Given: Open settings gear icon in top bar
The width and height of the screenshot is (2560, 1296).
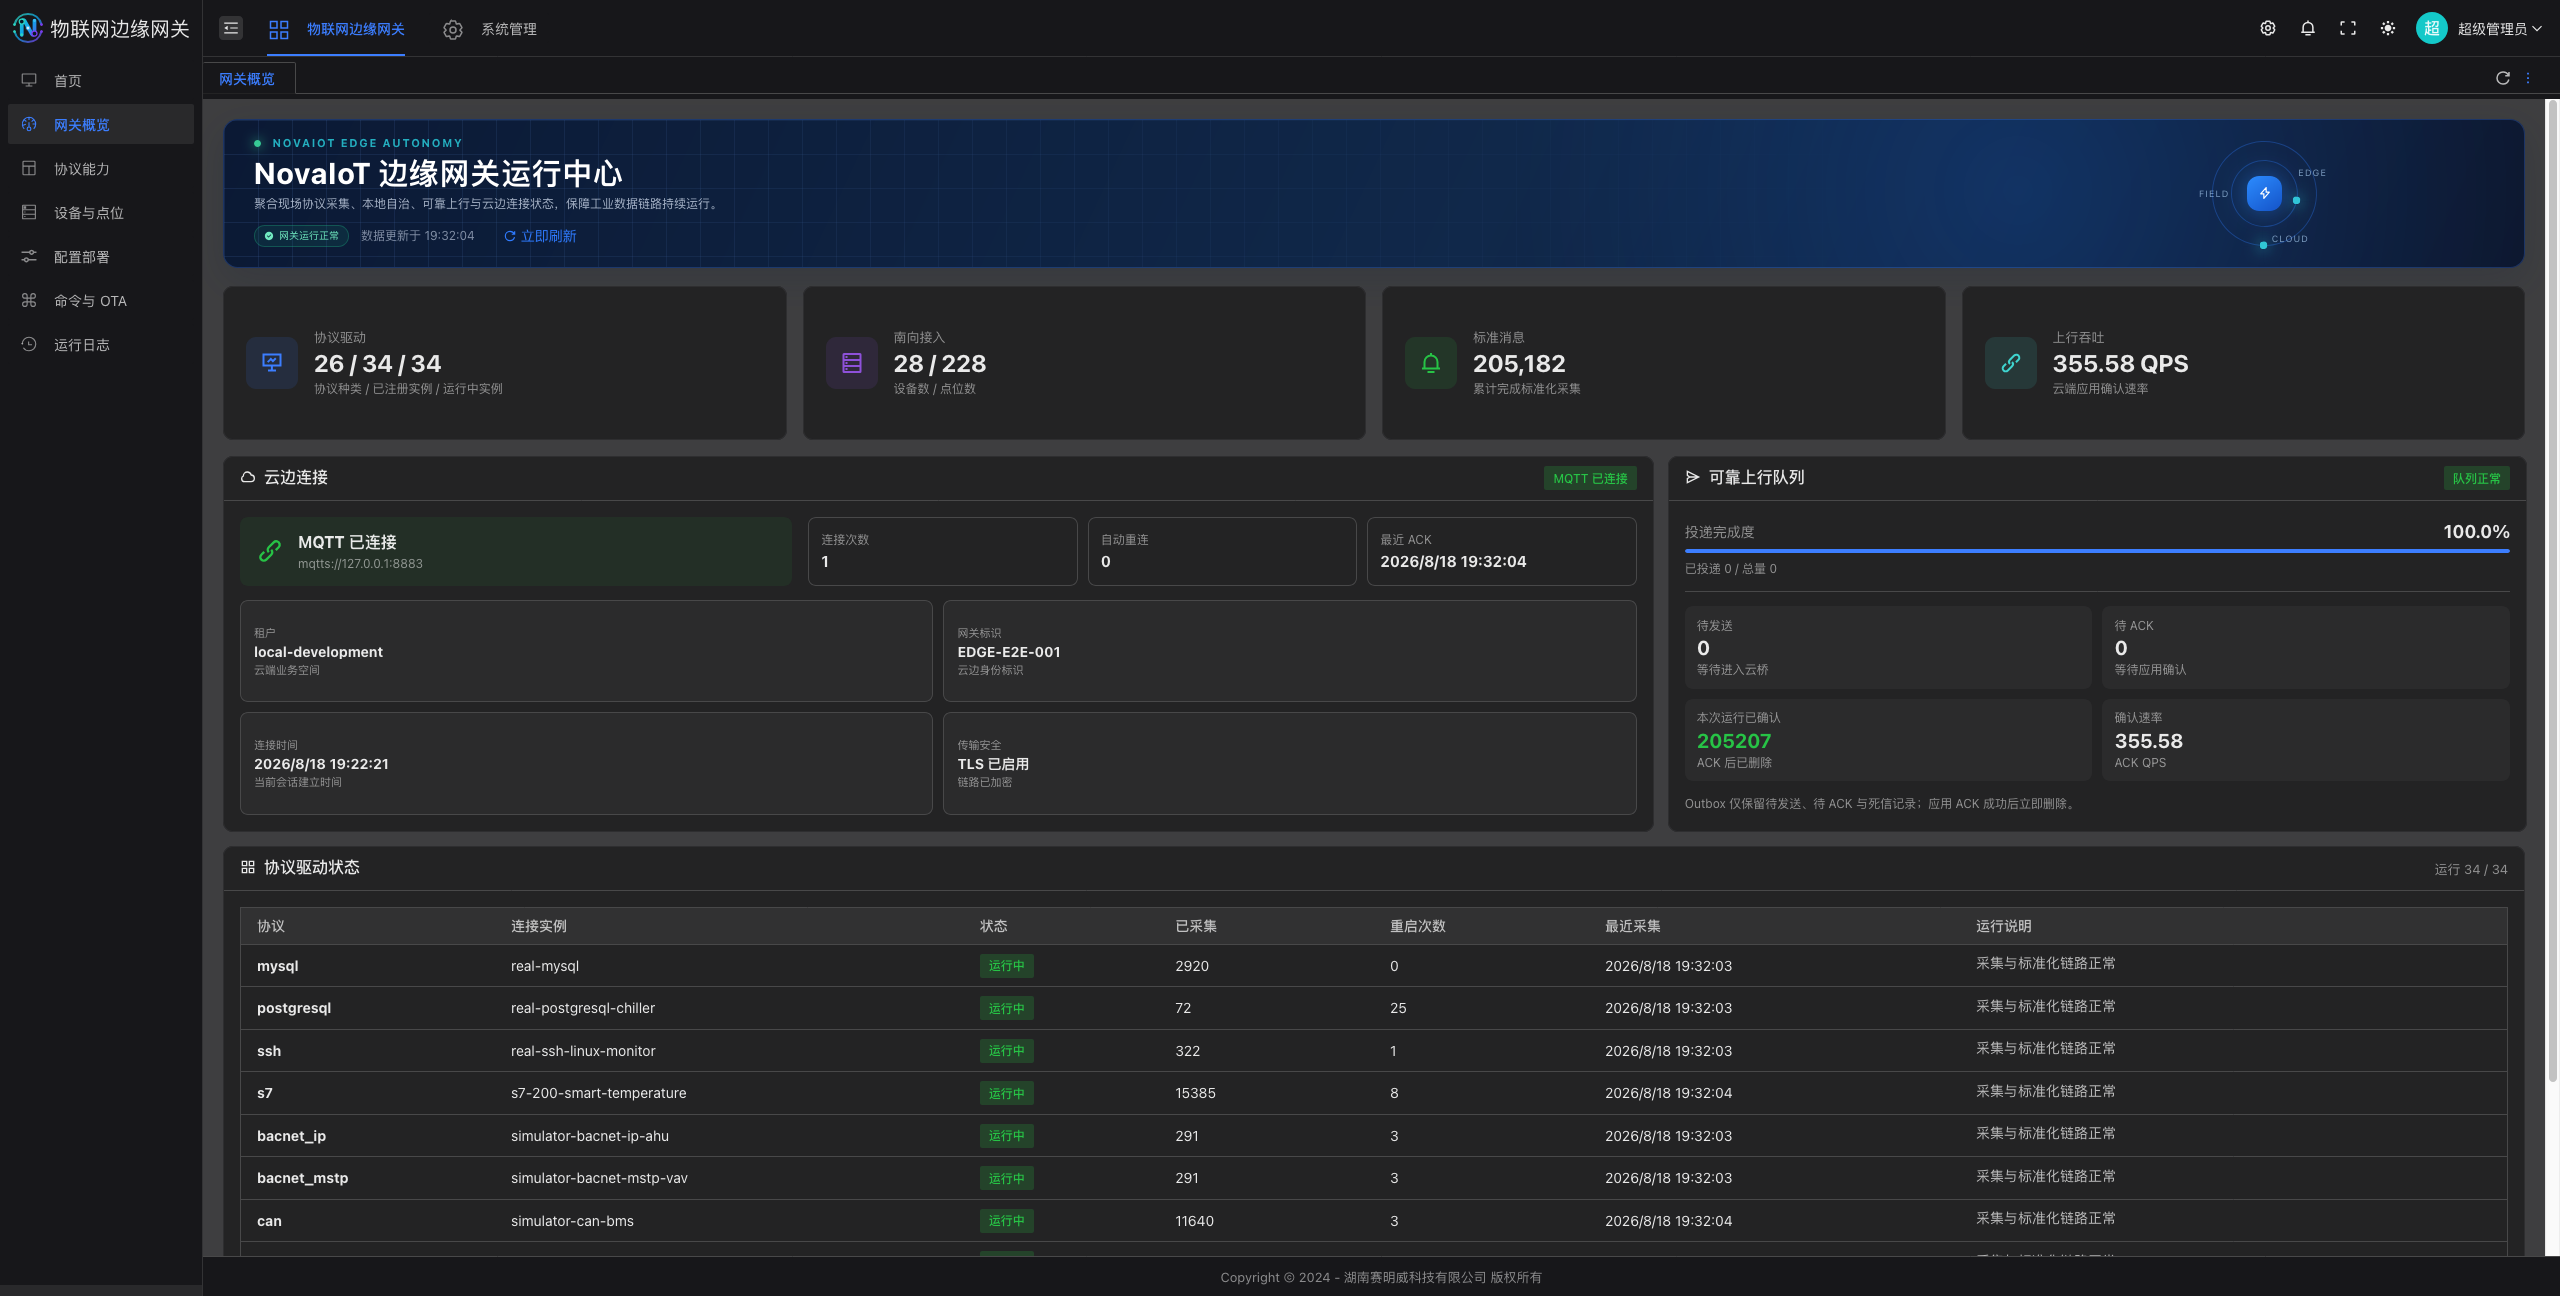Looking at the screenshot, I should point(2268,28).
